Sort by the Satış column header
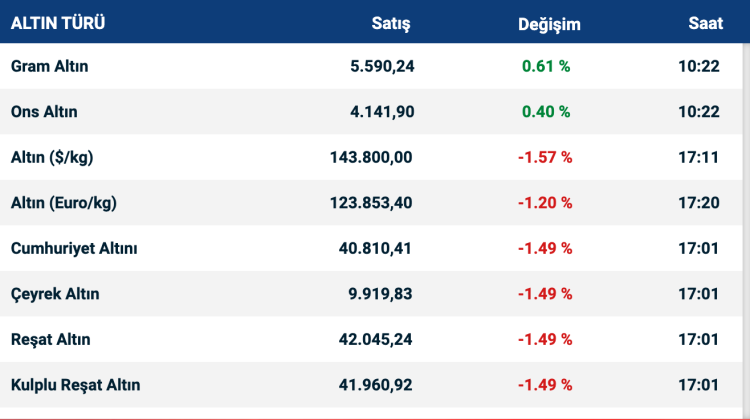This screenshot has width=750, height=420. click(x=391, y=23)
